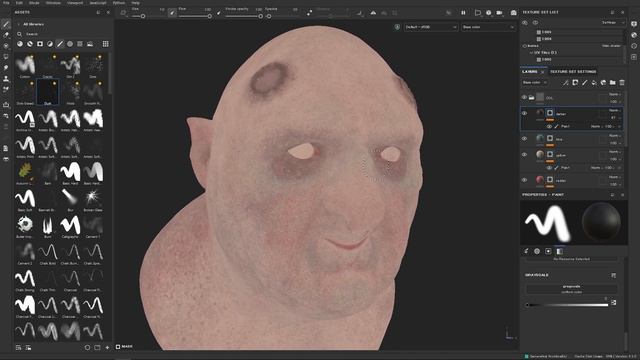Open the Help menu
640x360 pixels.
coord(135,2)
